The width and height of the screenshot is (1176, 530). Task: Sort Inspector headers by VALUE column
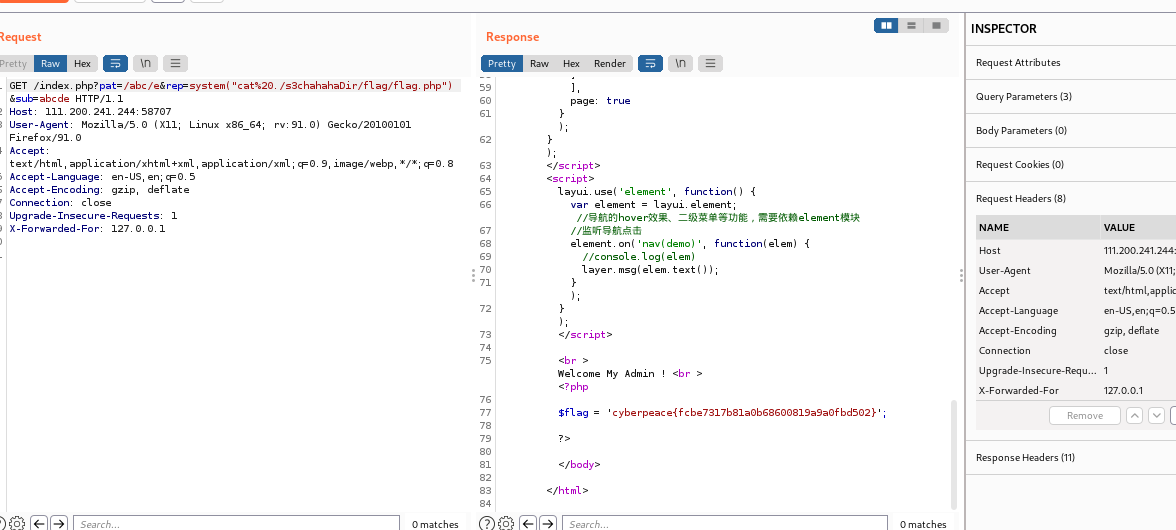(1138, 227)
